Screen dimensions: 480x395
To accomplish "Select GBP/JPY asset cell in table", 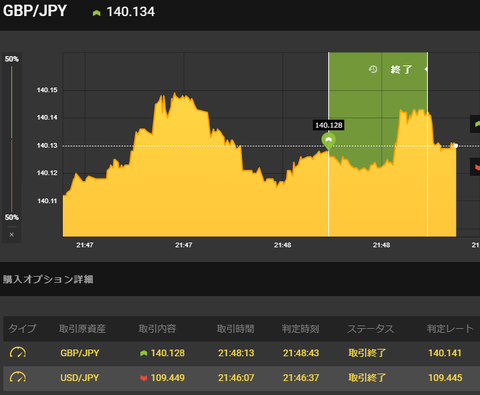I will pyautogui.click(x=80, y=353).
